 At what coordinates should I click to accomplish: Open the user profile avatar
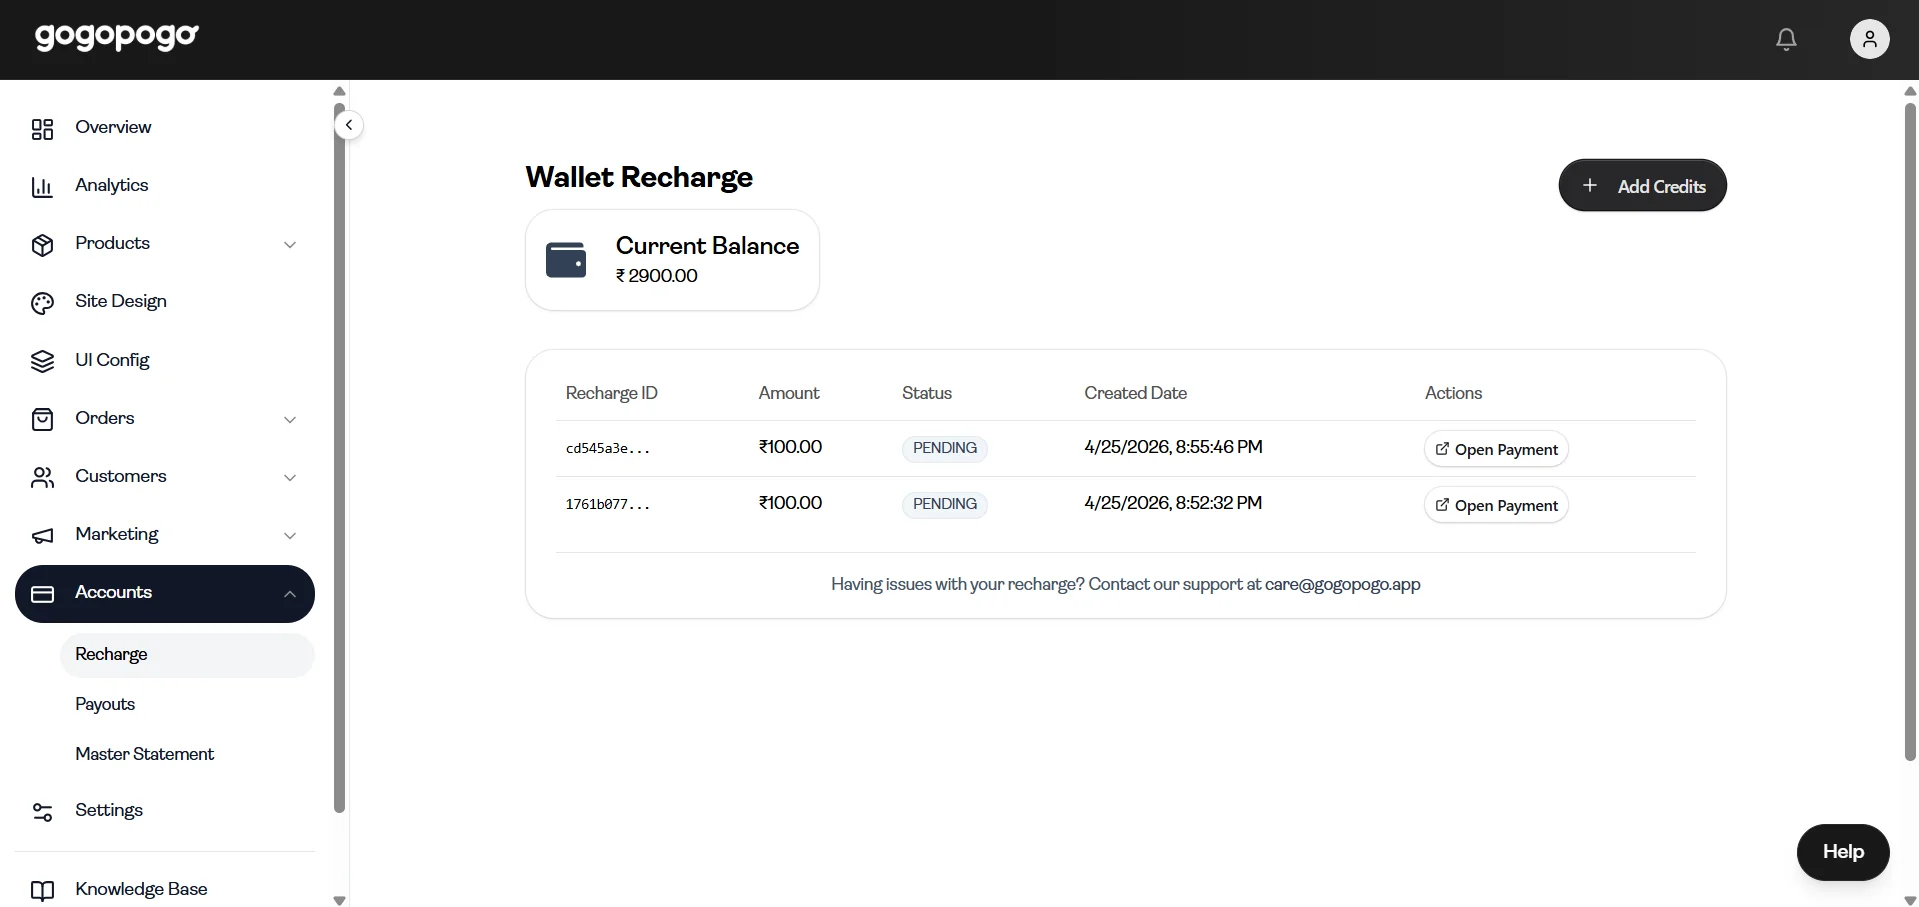1869,39
